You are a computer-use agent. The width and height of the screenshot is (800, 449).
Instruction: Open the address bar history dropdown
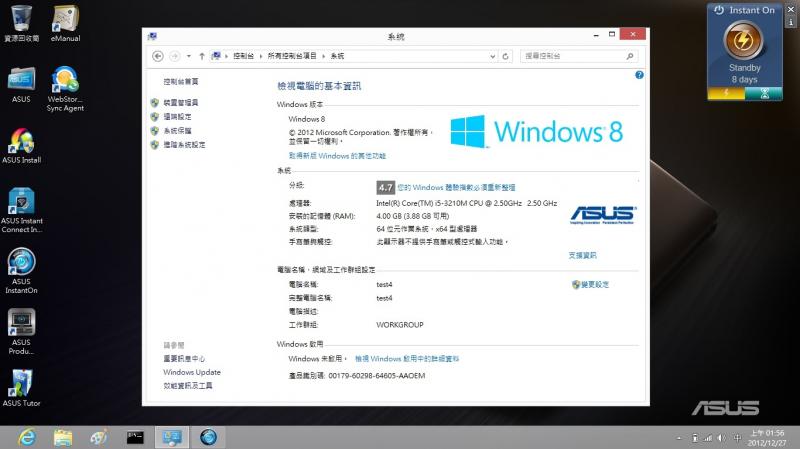(492, 56)
